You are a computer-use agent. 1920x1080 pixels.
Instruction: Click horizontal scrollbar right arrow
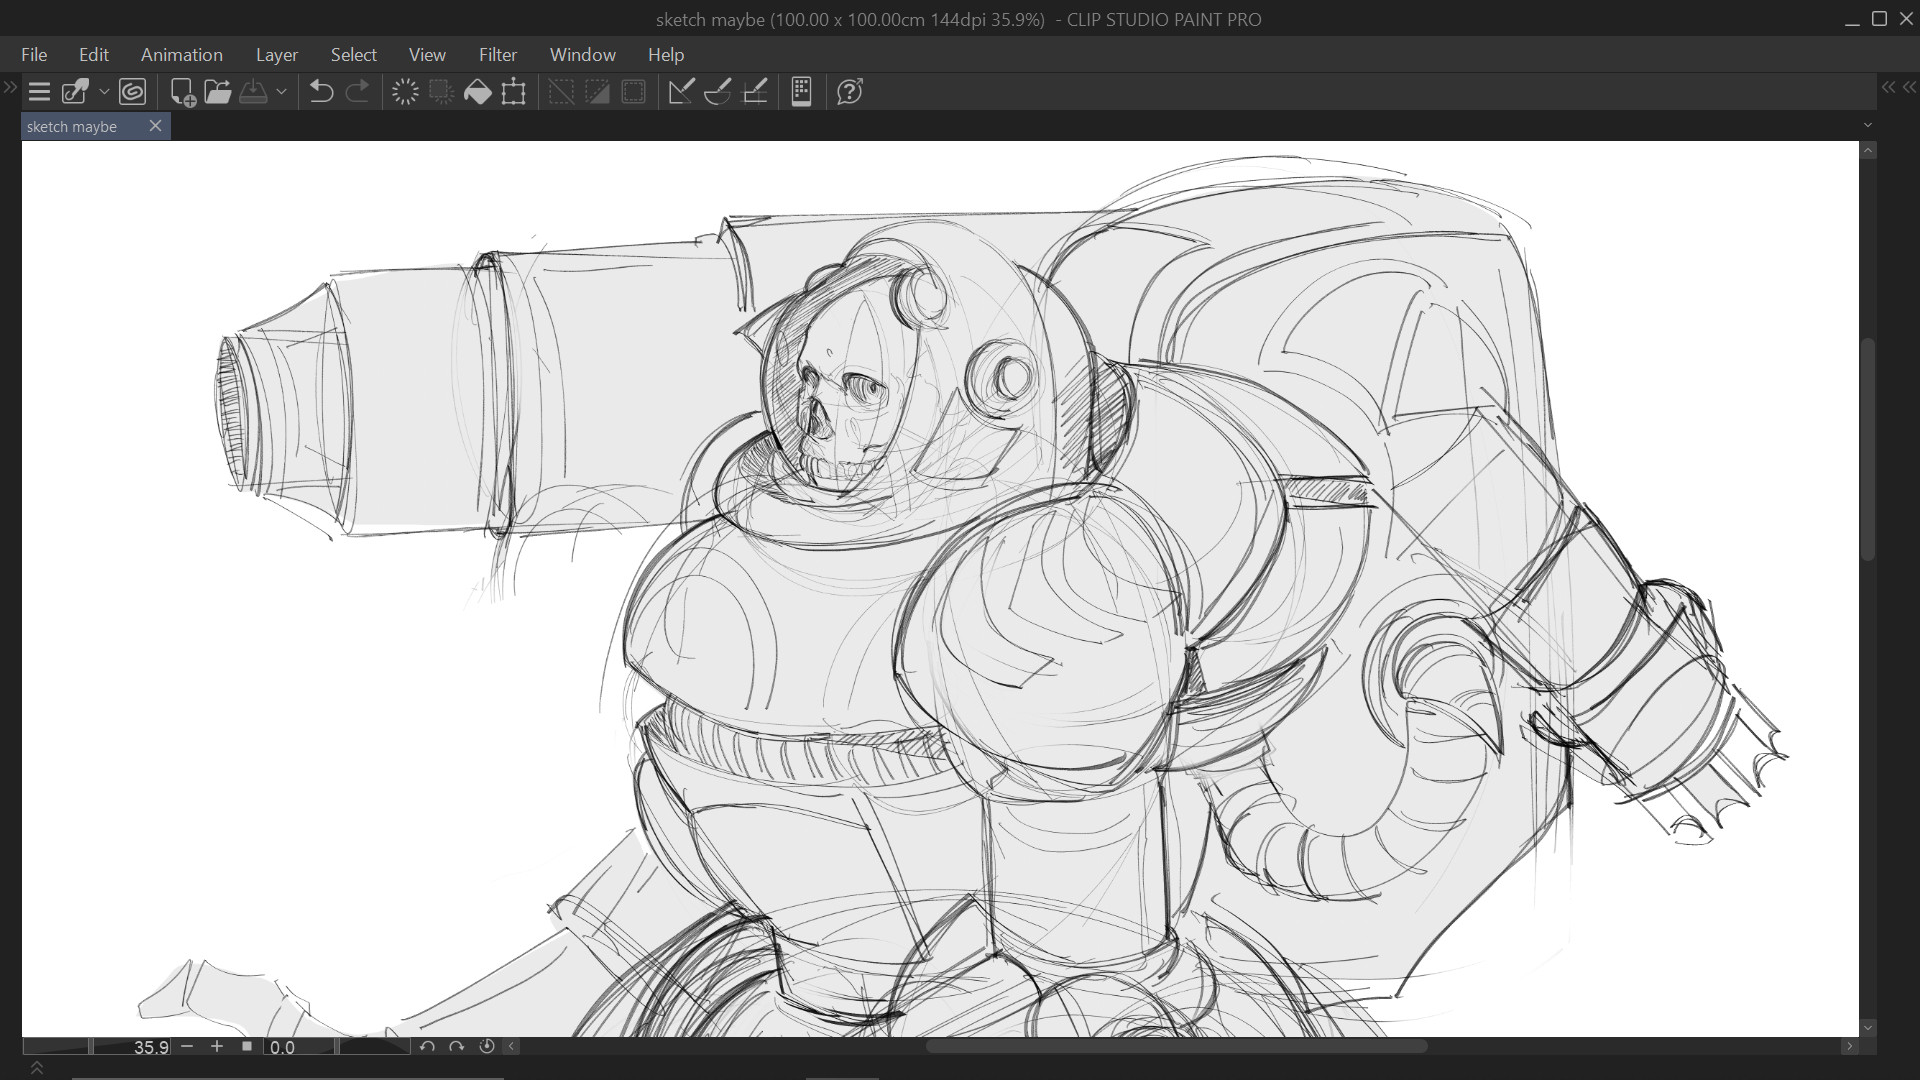pyautogui.click(x=1849, y=1046)
